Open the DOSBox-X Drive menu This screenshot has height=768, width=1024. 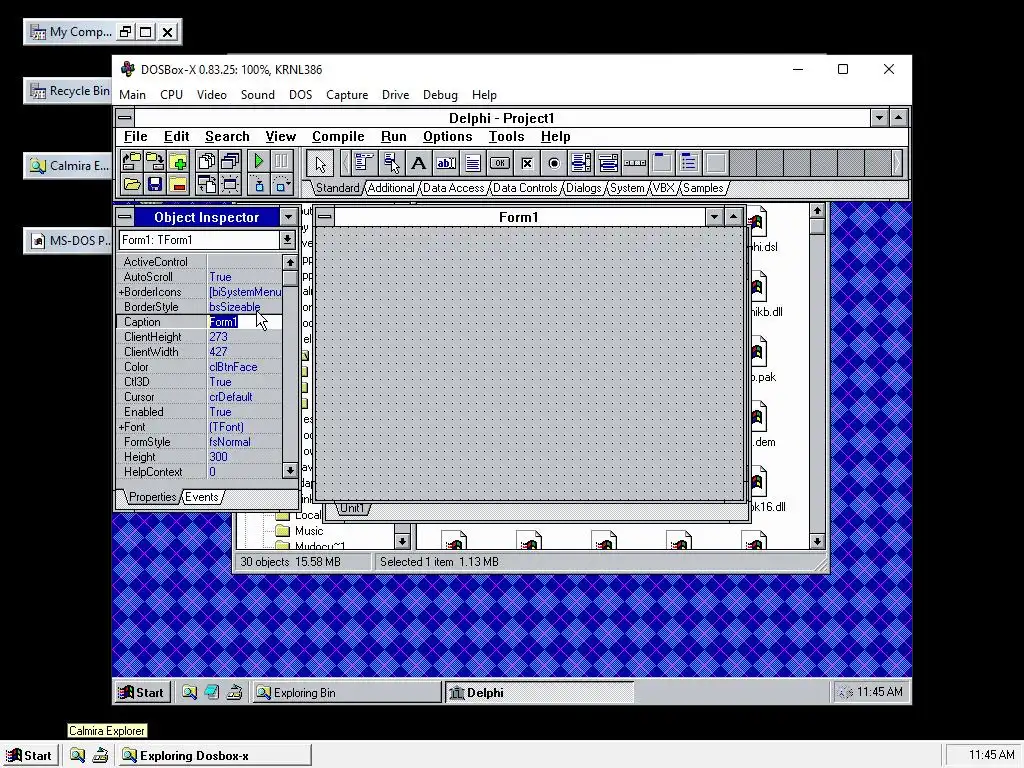point(395,95)
